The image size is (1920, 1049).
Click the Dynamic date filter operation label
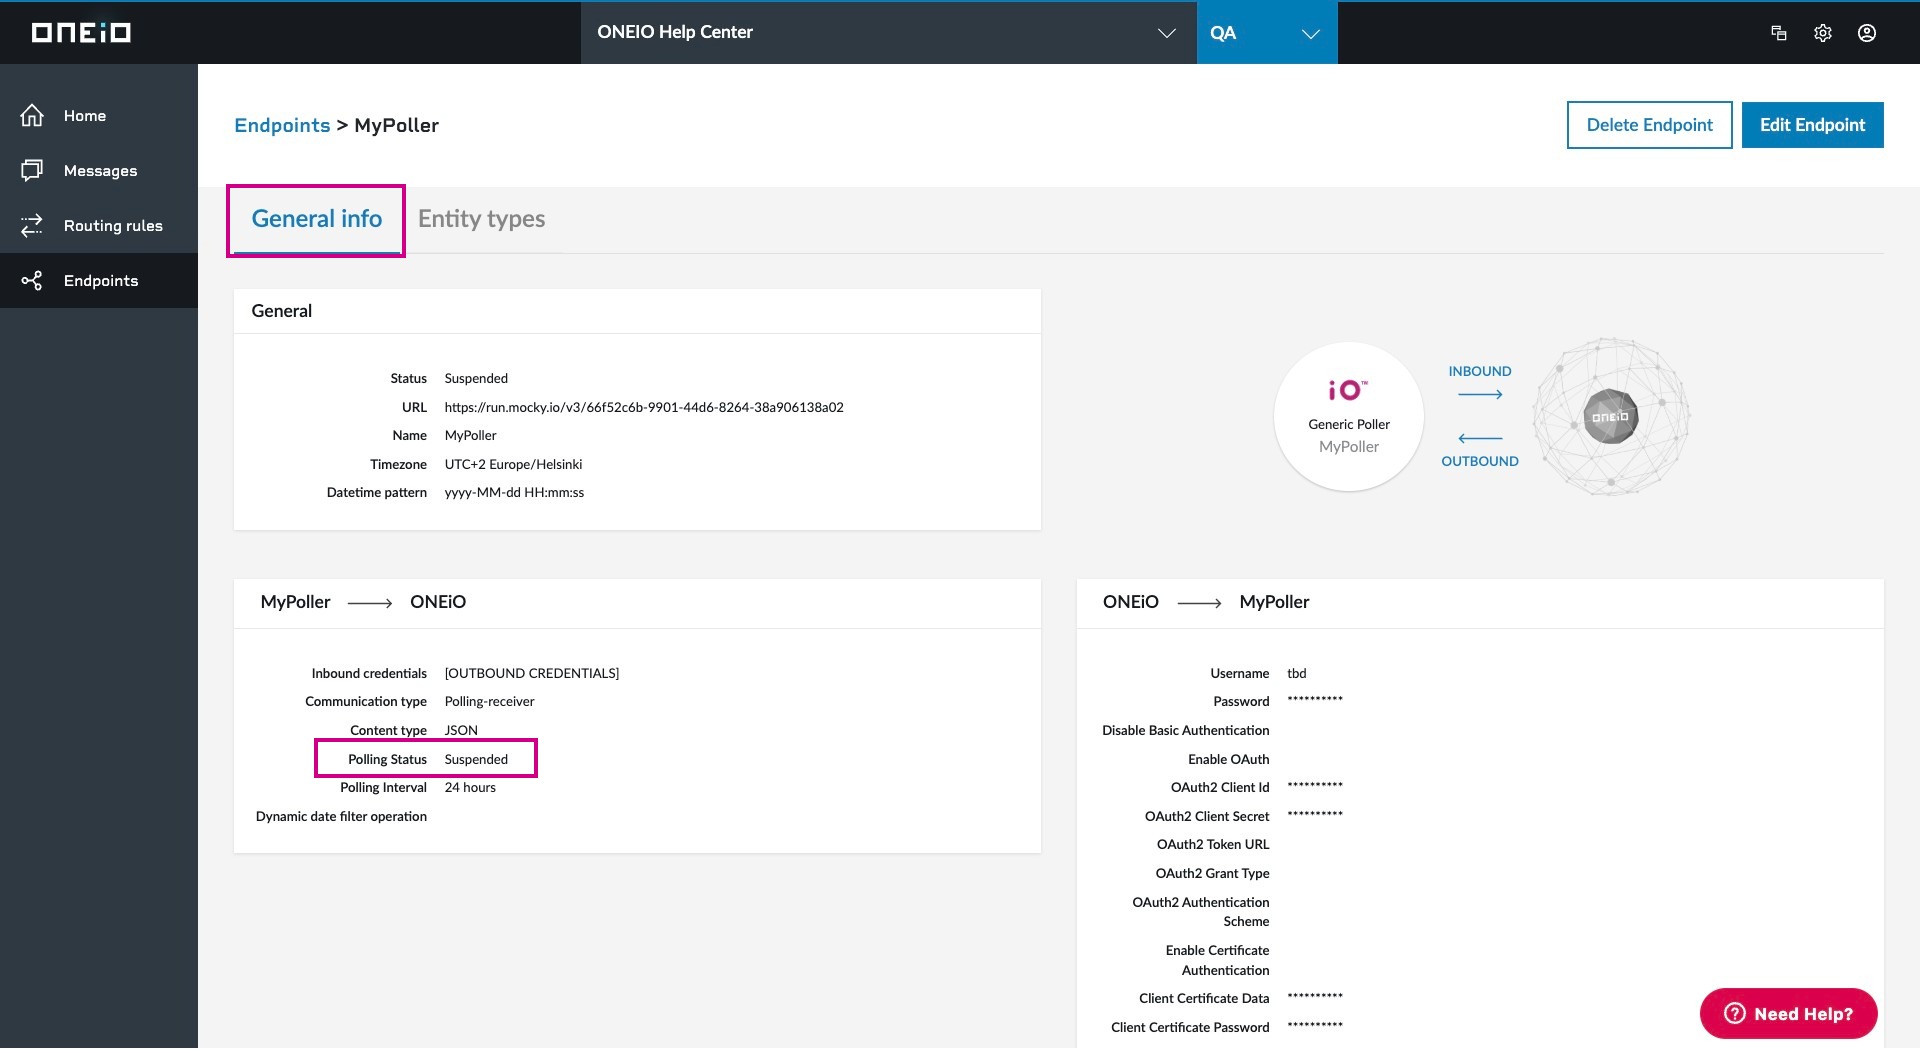tap(341, 817)
